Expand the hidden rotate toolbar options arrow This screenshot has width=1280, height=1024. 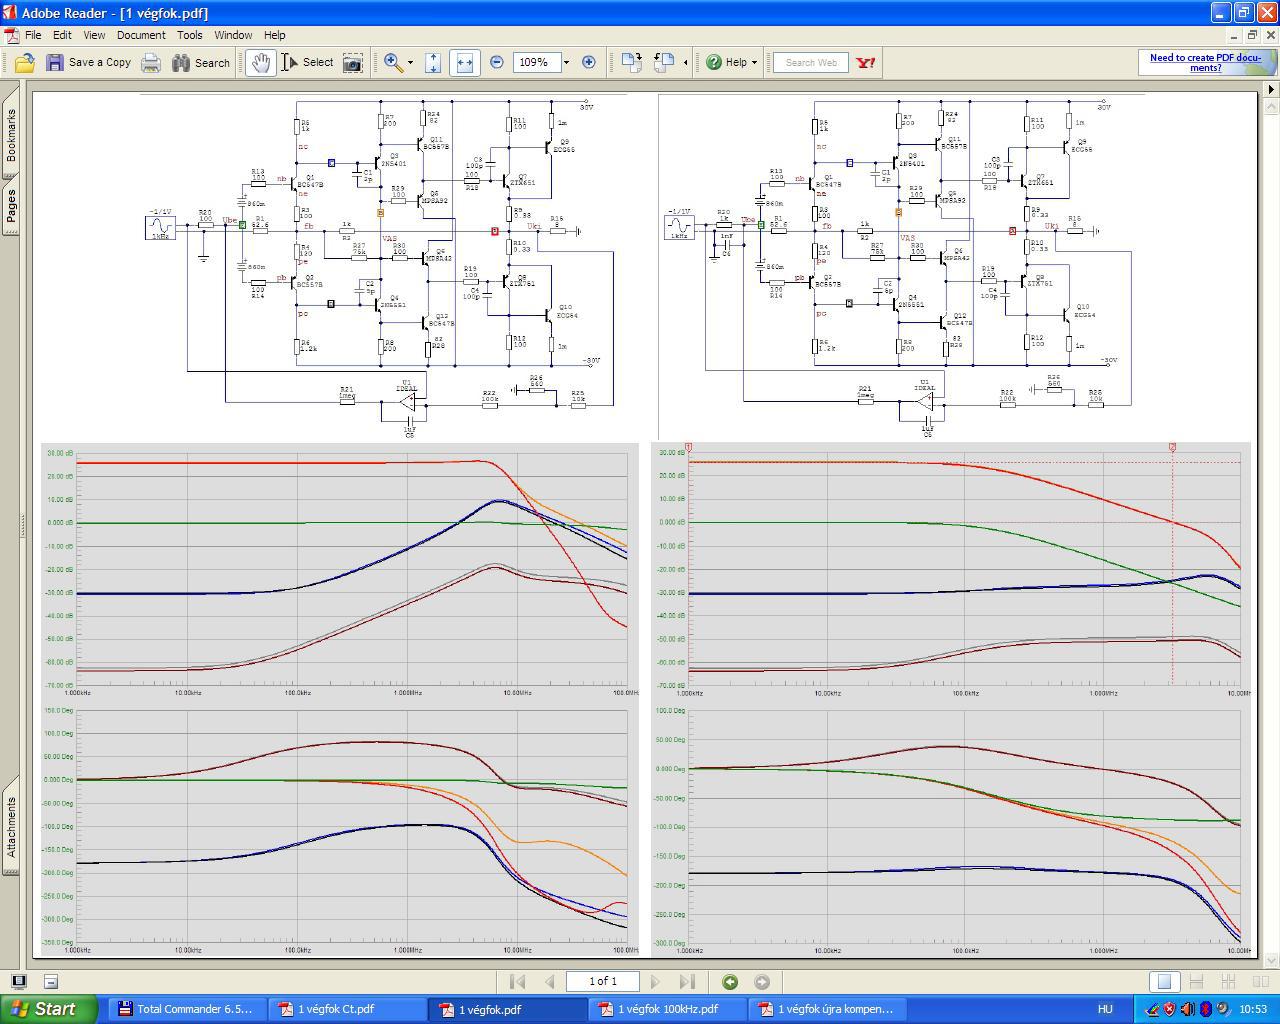[x=685, y=62]
